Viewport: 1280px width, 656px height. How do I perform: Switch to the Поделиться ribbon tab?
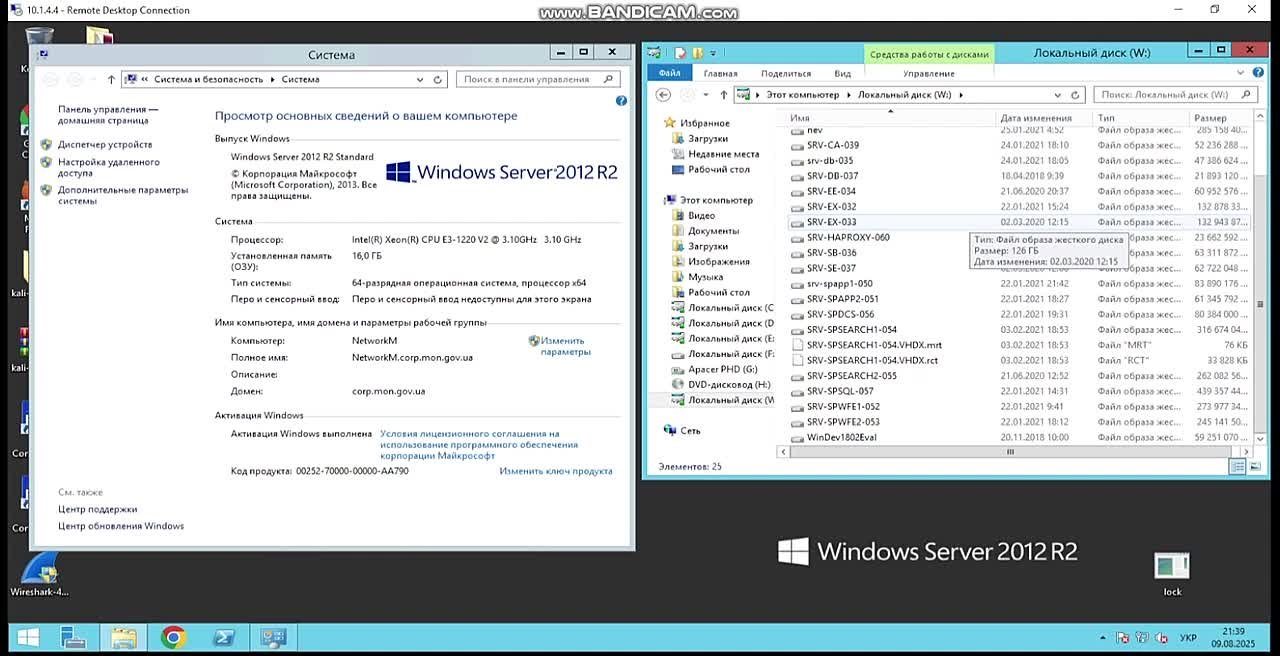coord(786,73)
